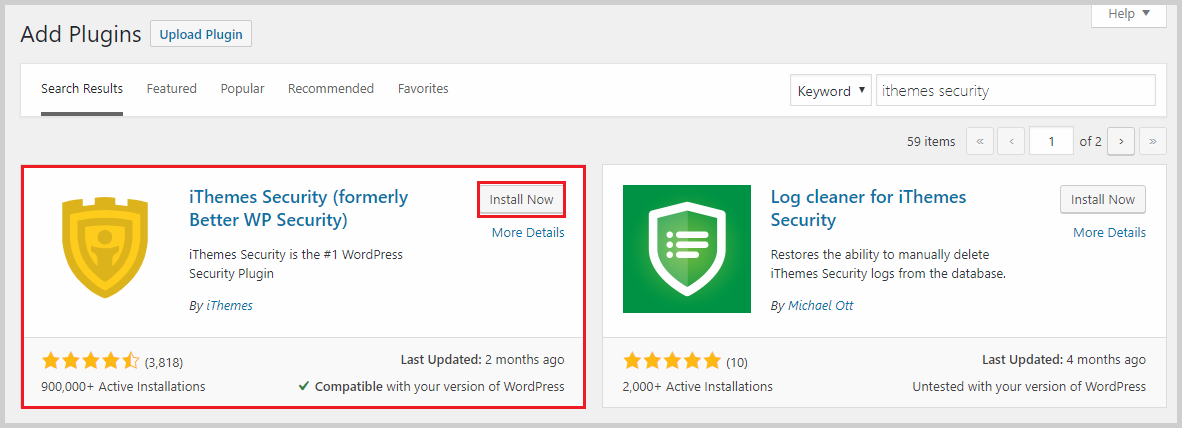
Task: Open More Details for iThemes Security
Action: point(528,233)
